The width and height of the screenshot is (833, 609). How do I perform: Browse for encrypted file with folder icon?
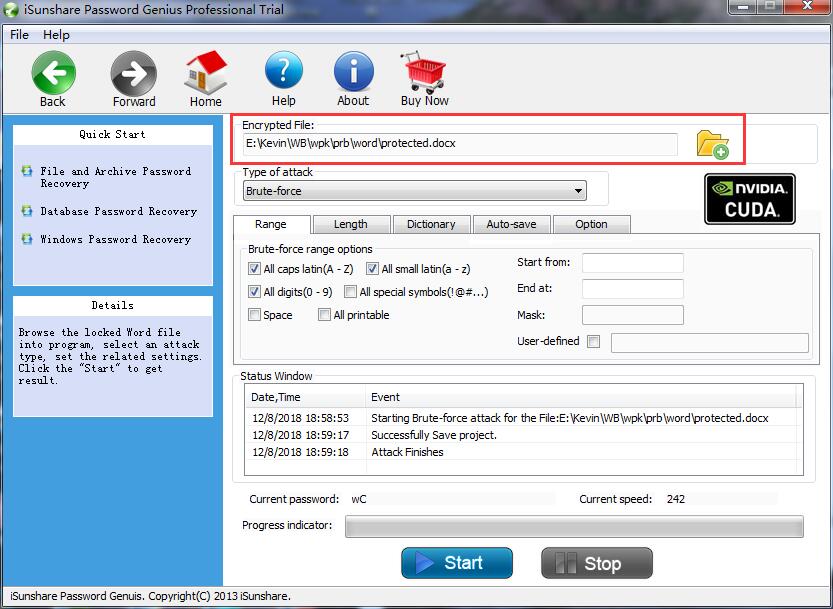(x=712, y=145)
